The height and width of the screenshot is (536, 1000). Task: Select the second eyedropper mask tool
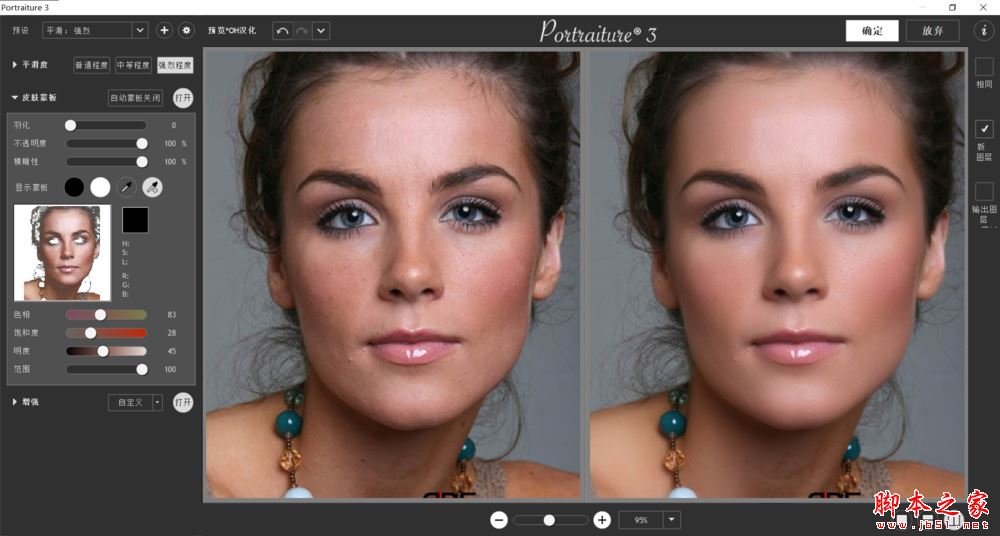click(x=152, y=186)
